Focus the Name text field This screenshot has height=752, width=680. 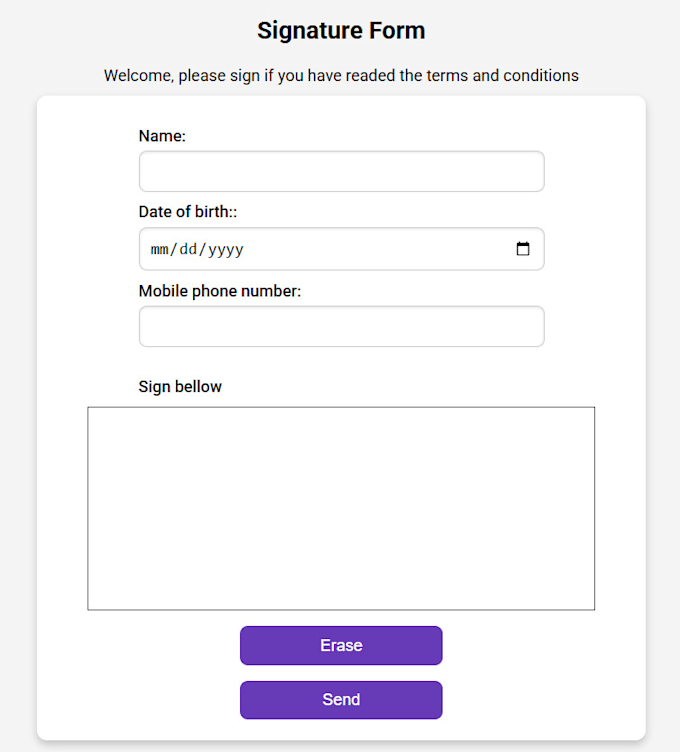tap(341, 171)
